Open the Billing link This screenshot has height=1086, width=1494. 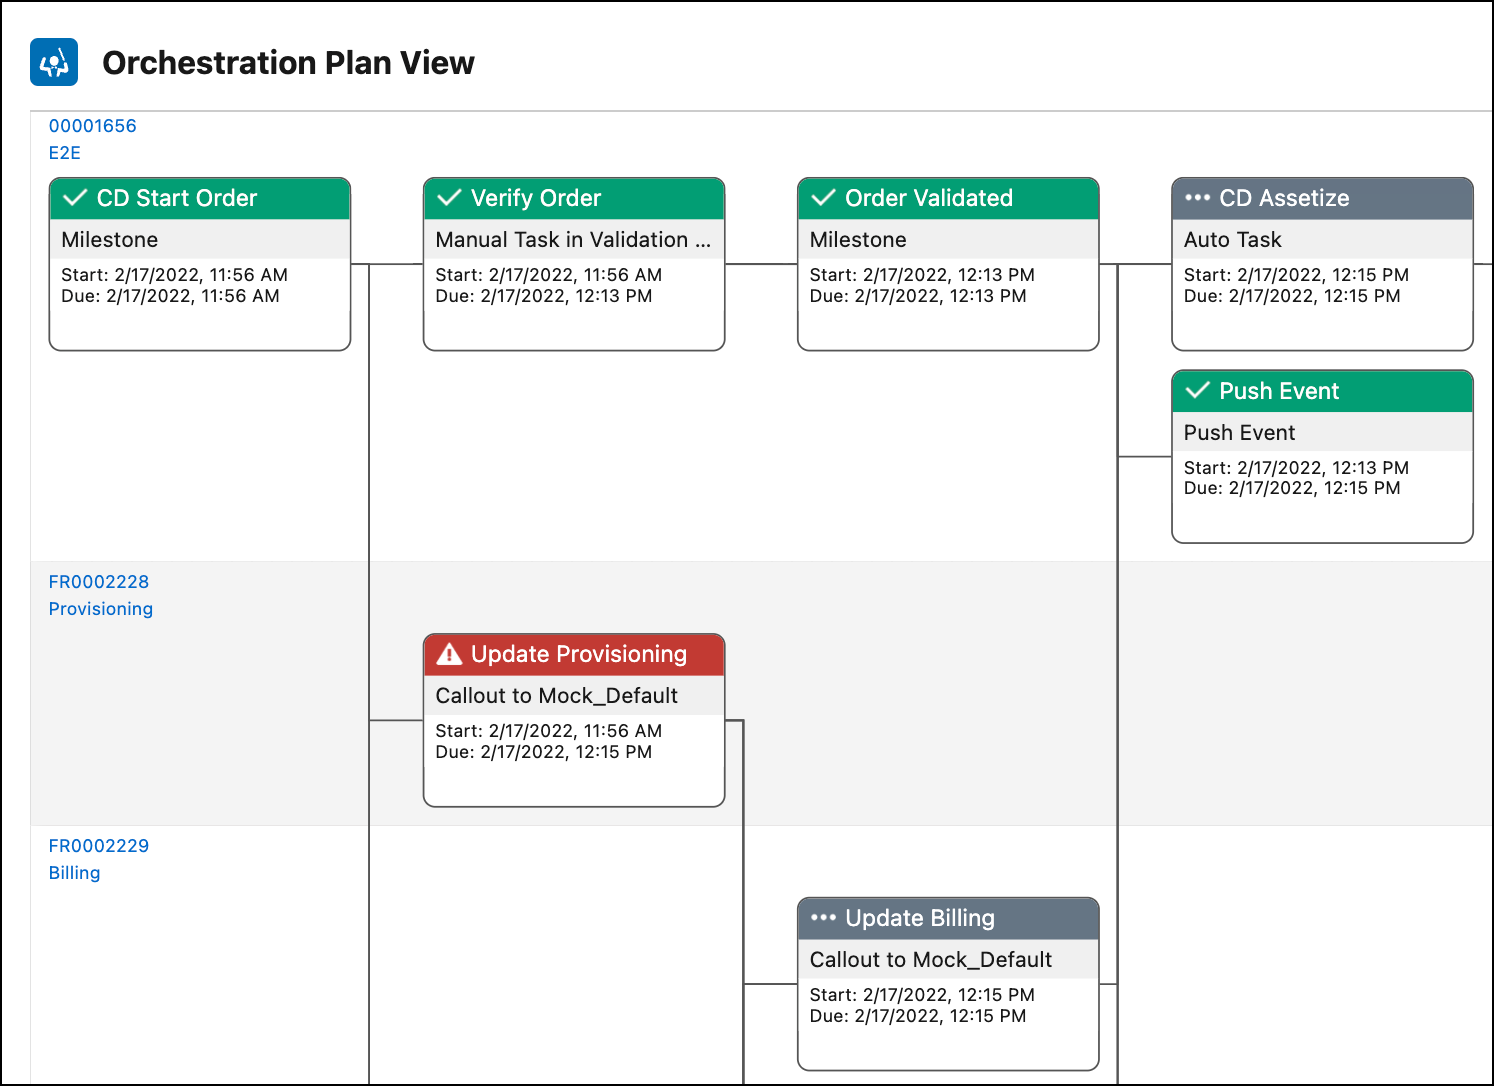[x=74, y=872]
